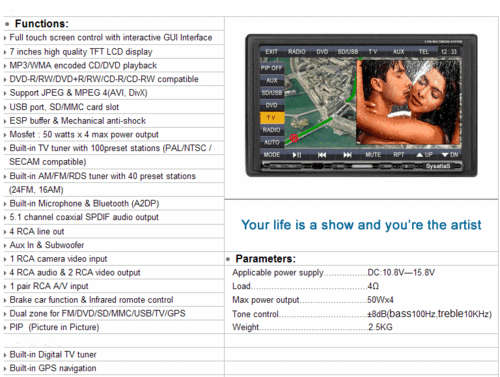Tap the play/pause button on the stereo
The height and width of the screenshot is (377, 500).
point(297,155)
